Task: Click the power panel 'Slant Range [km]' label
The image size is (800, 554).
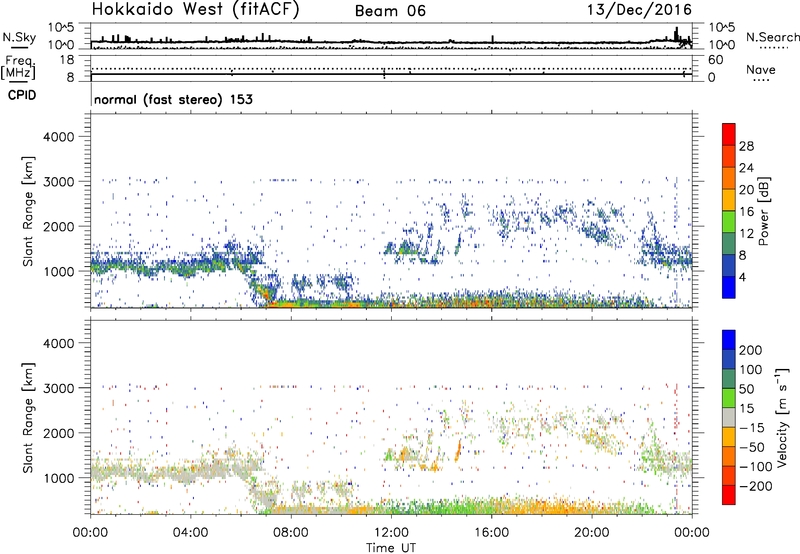Action: [x=28, y=211]
